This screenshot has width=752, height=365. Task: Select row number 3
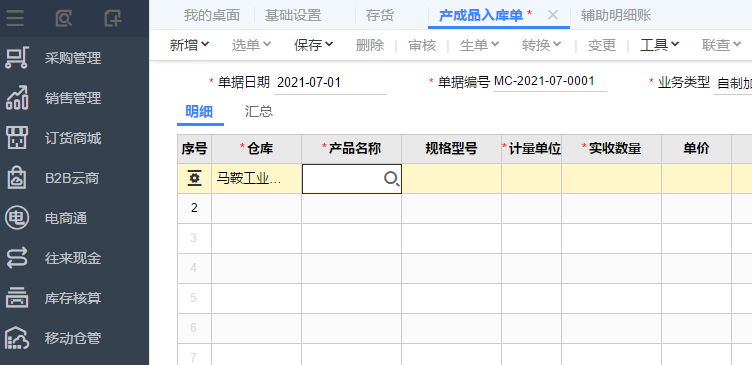(194, 238)
